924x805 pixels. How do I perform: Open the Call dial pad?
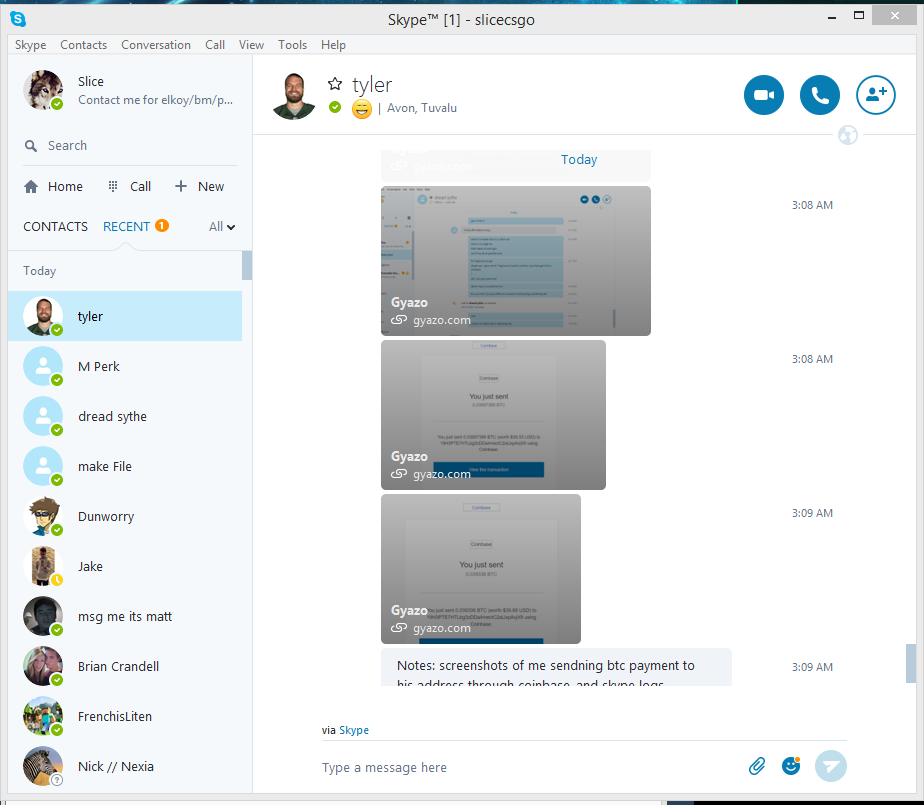130,187
